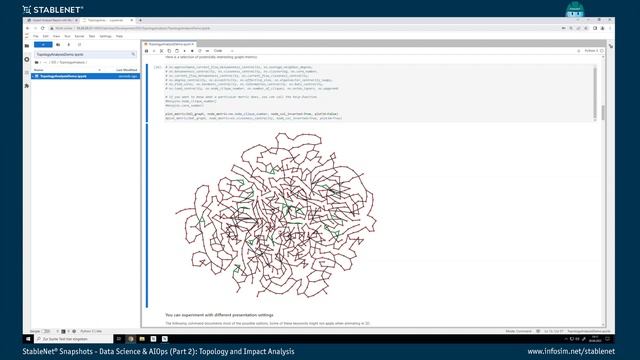Cut the selected cell with scissors icon
This screenshot has height=360, width=640.
[162, 51]
